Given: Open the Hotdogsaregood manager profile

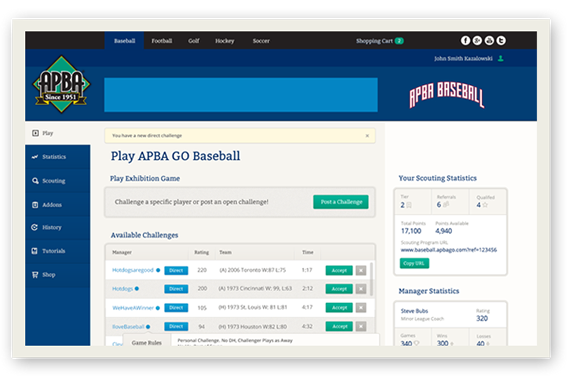Looking at the screenshot, I should (133, 270).
